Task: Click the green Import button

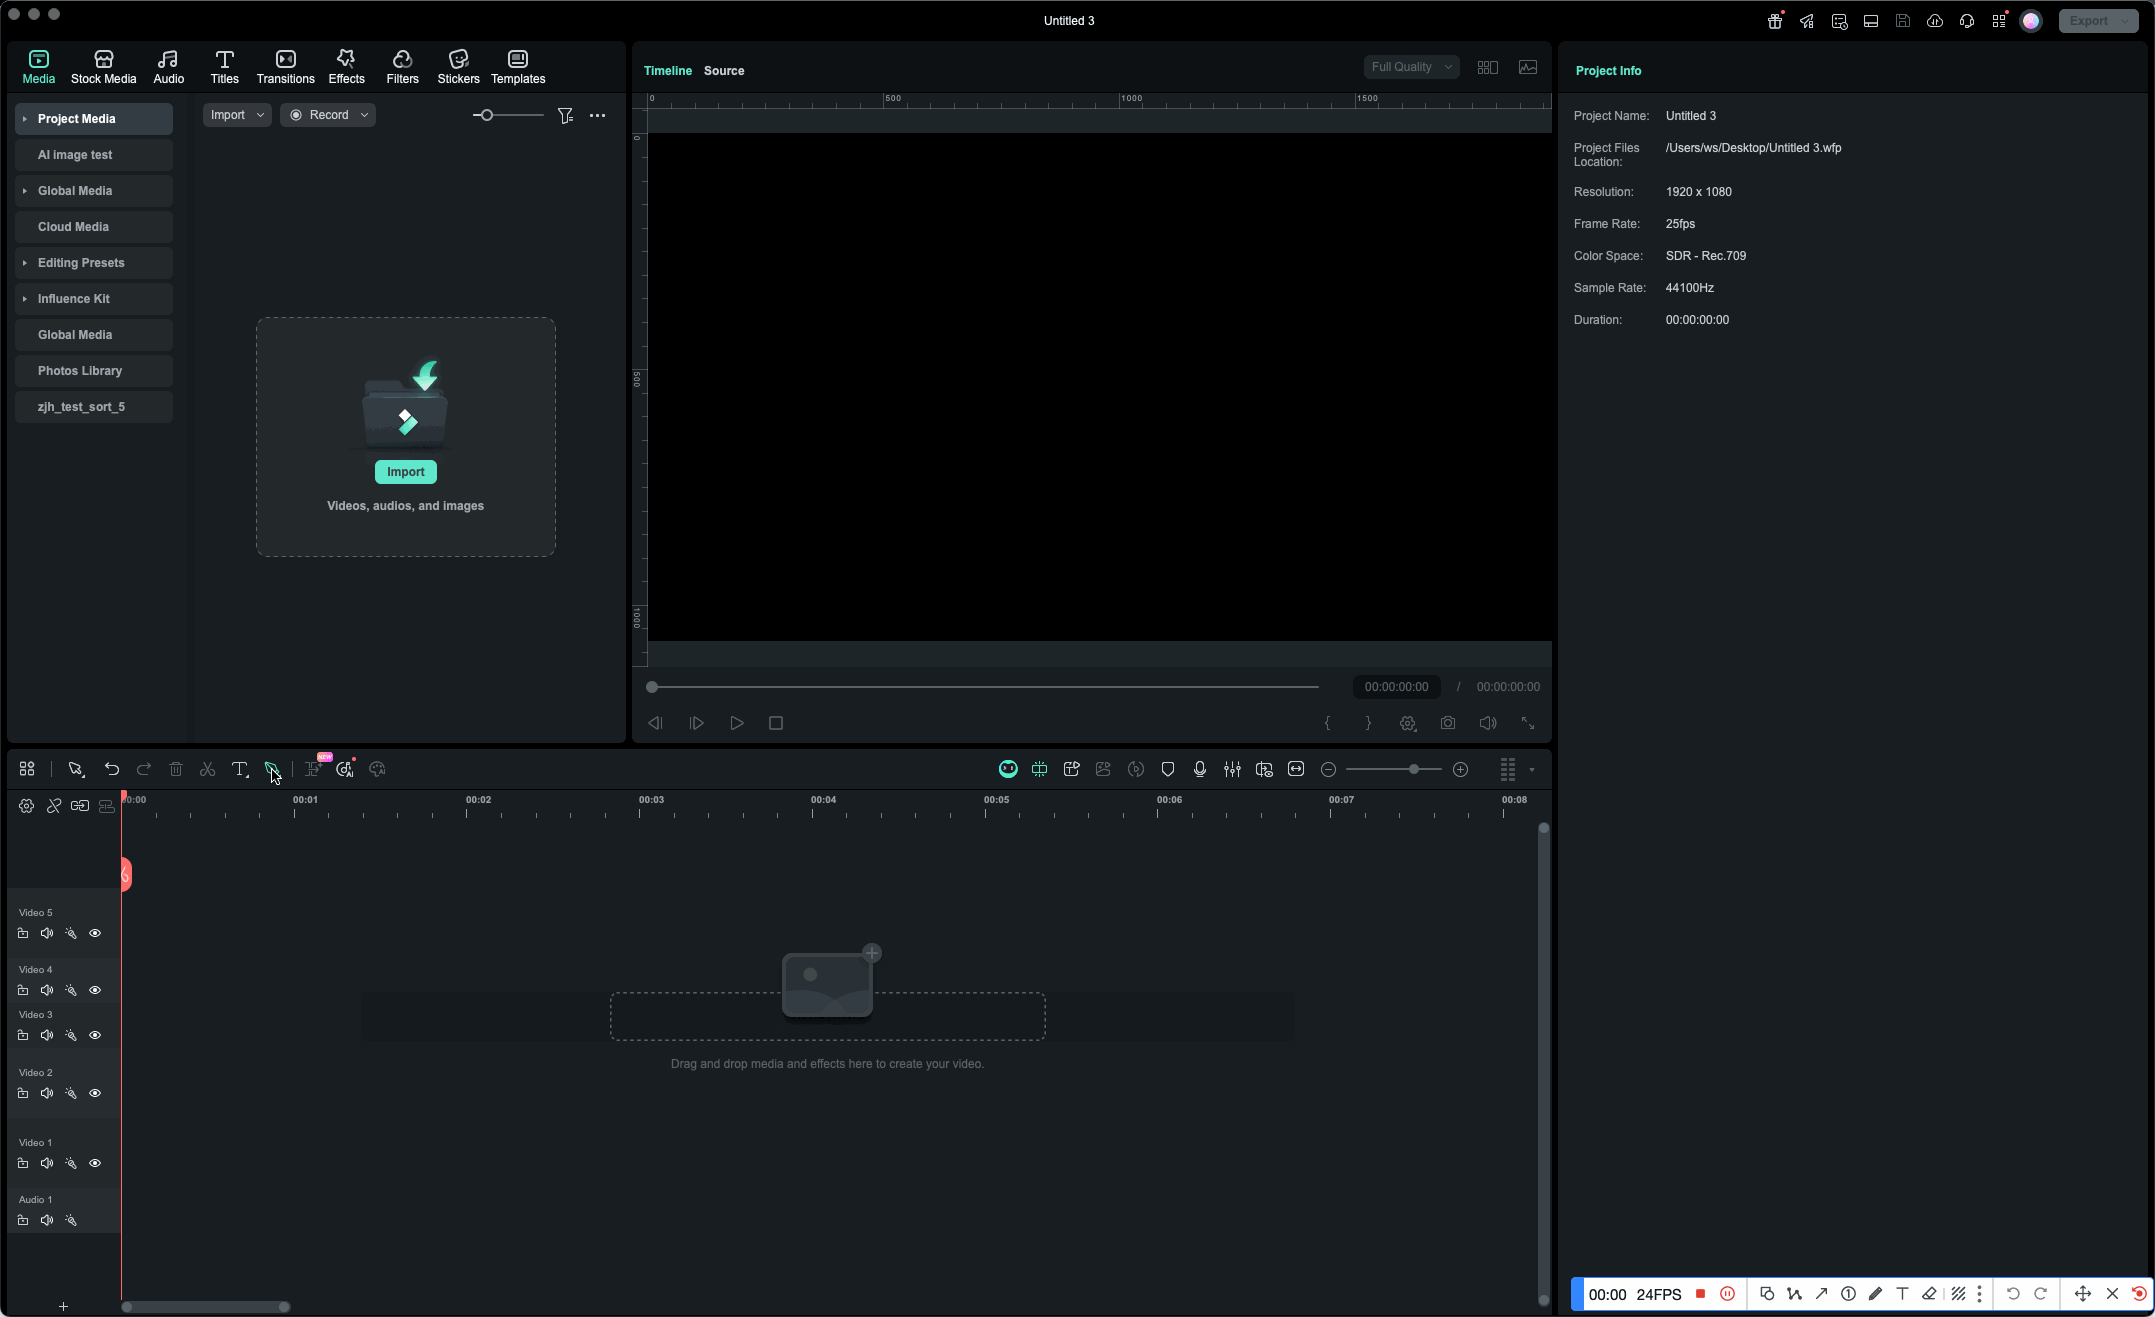Action: (x=405, y=472)
